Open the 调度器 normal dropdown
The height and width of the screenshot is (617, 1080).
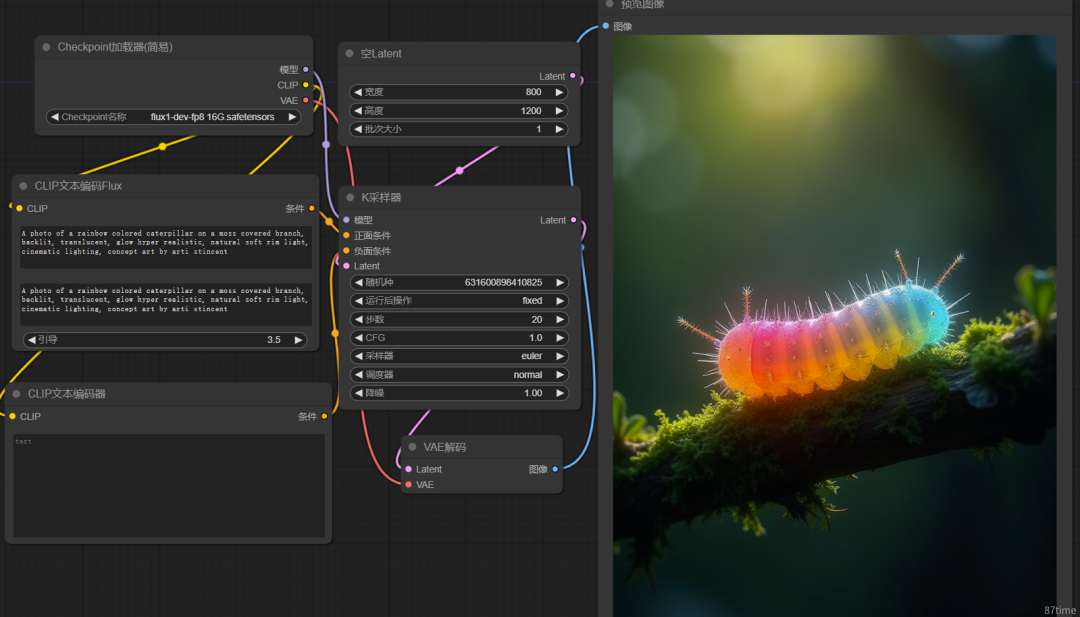pyautogui.click(x=459, y=375)
